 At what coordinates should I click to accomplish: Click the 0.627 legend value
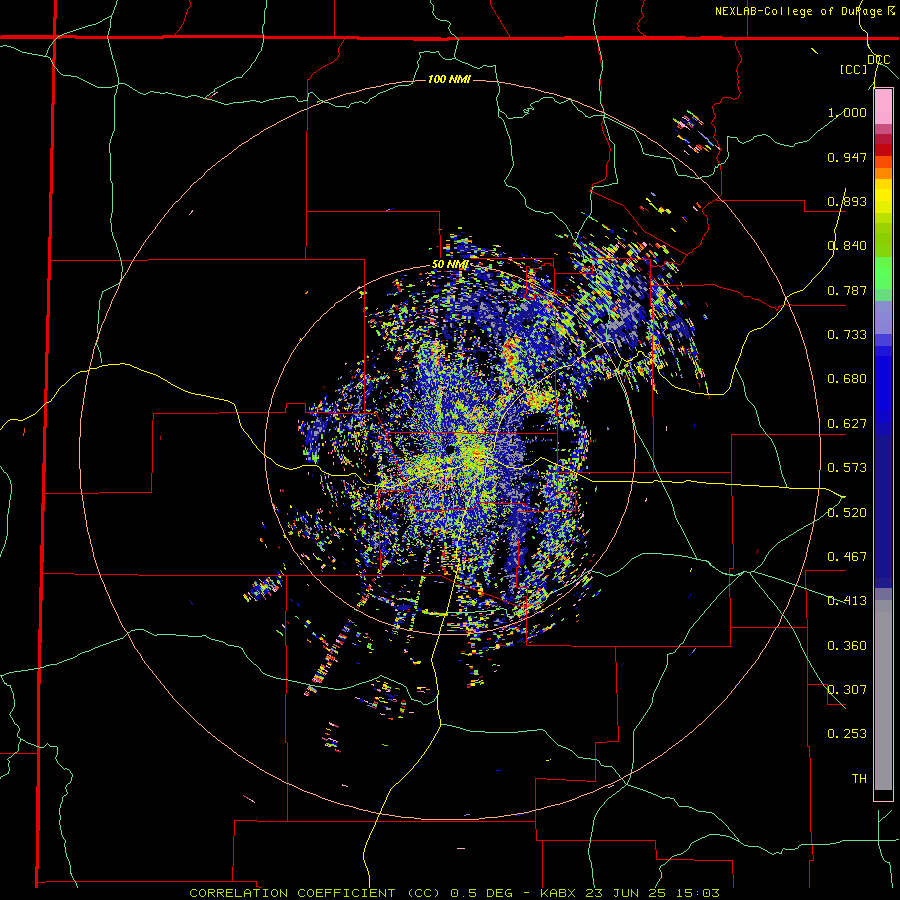coord(847,424)
